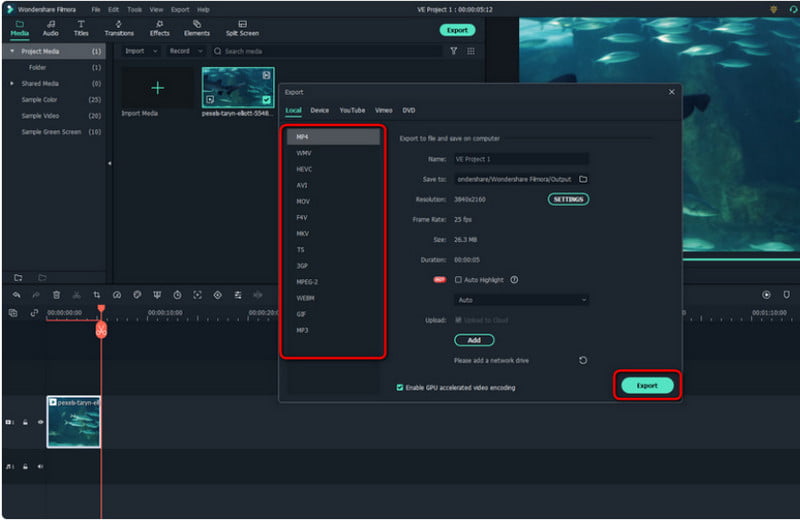Viewport: 800px width, 520px height.
Task: Click the Auto Highlight help icon
Action: [x=514, y=280]
